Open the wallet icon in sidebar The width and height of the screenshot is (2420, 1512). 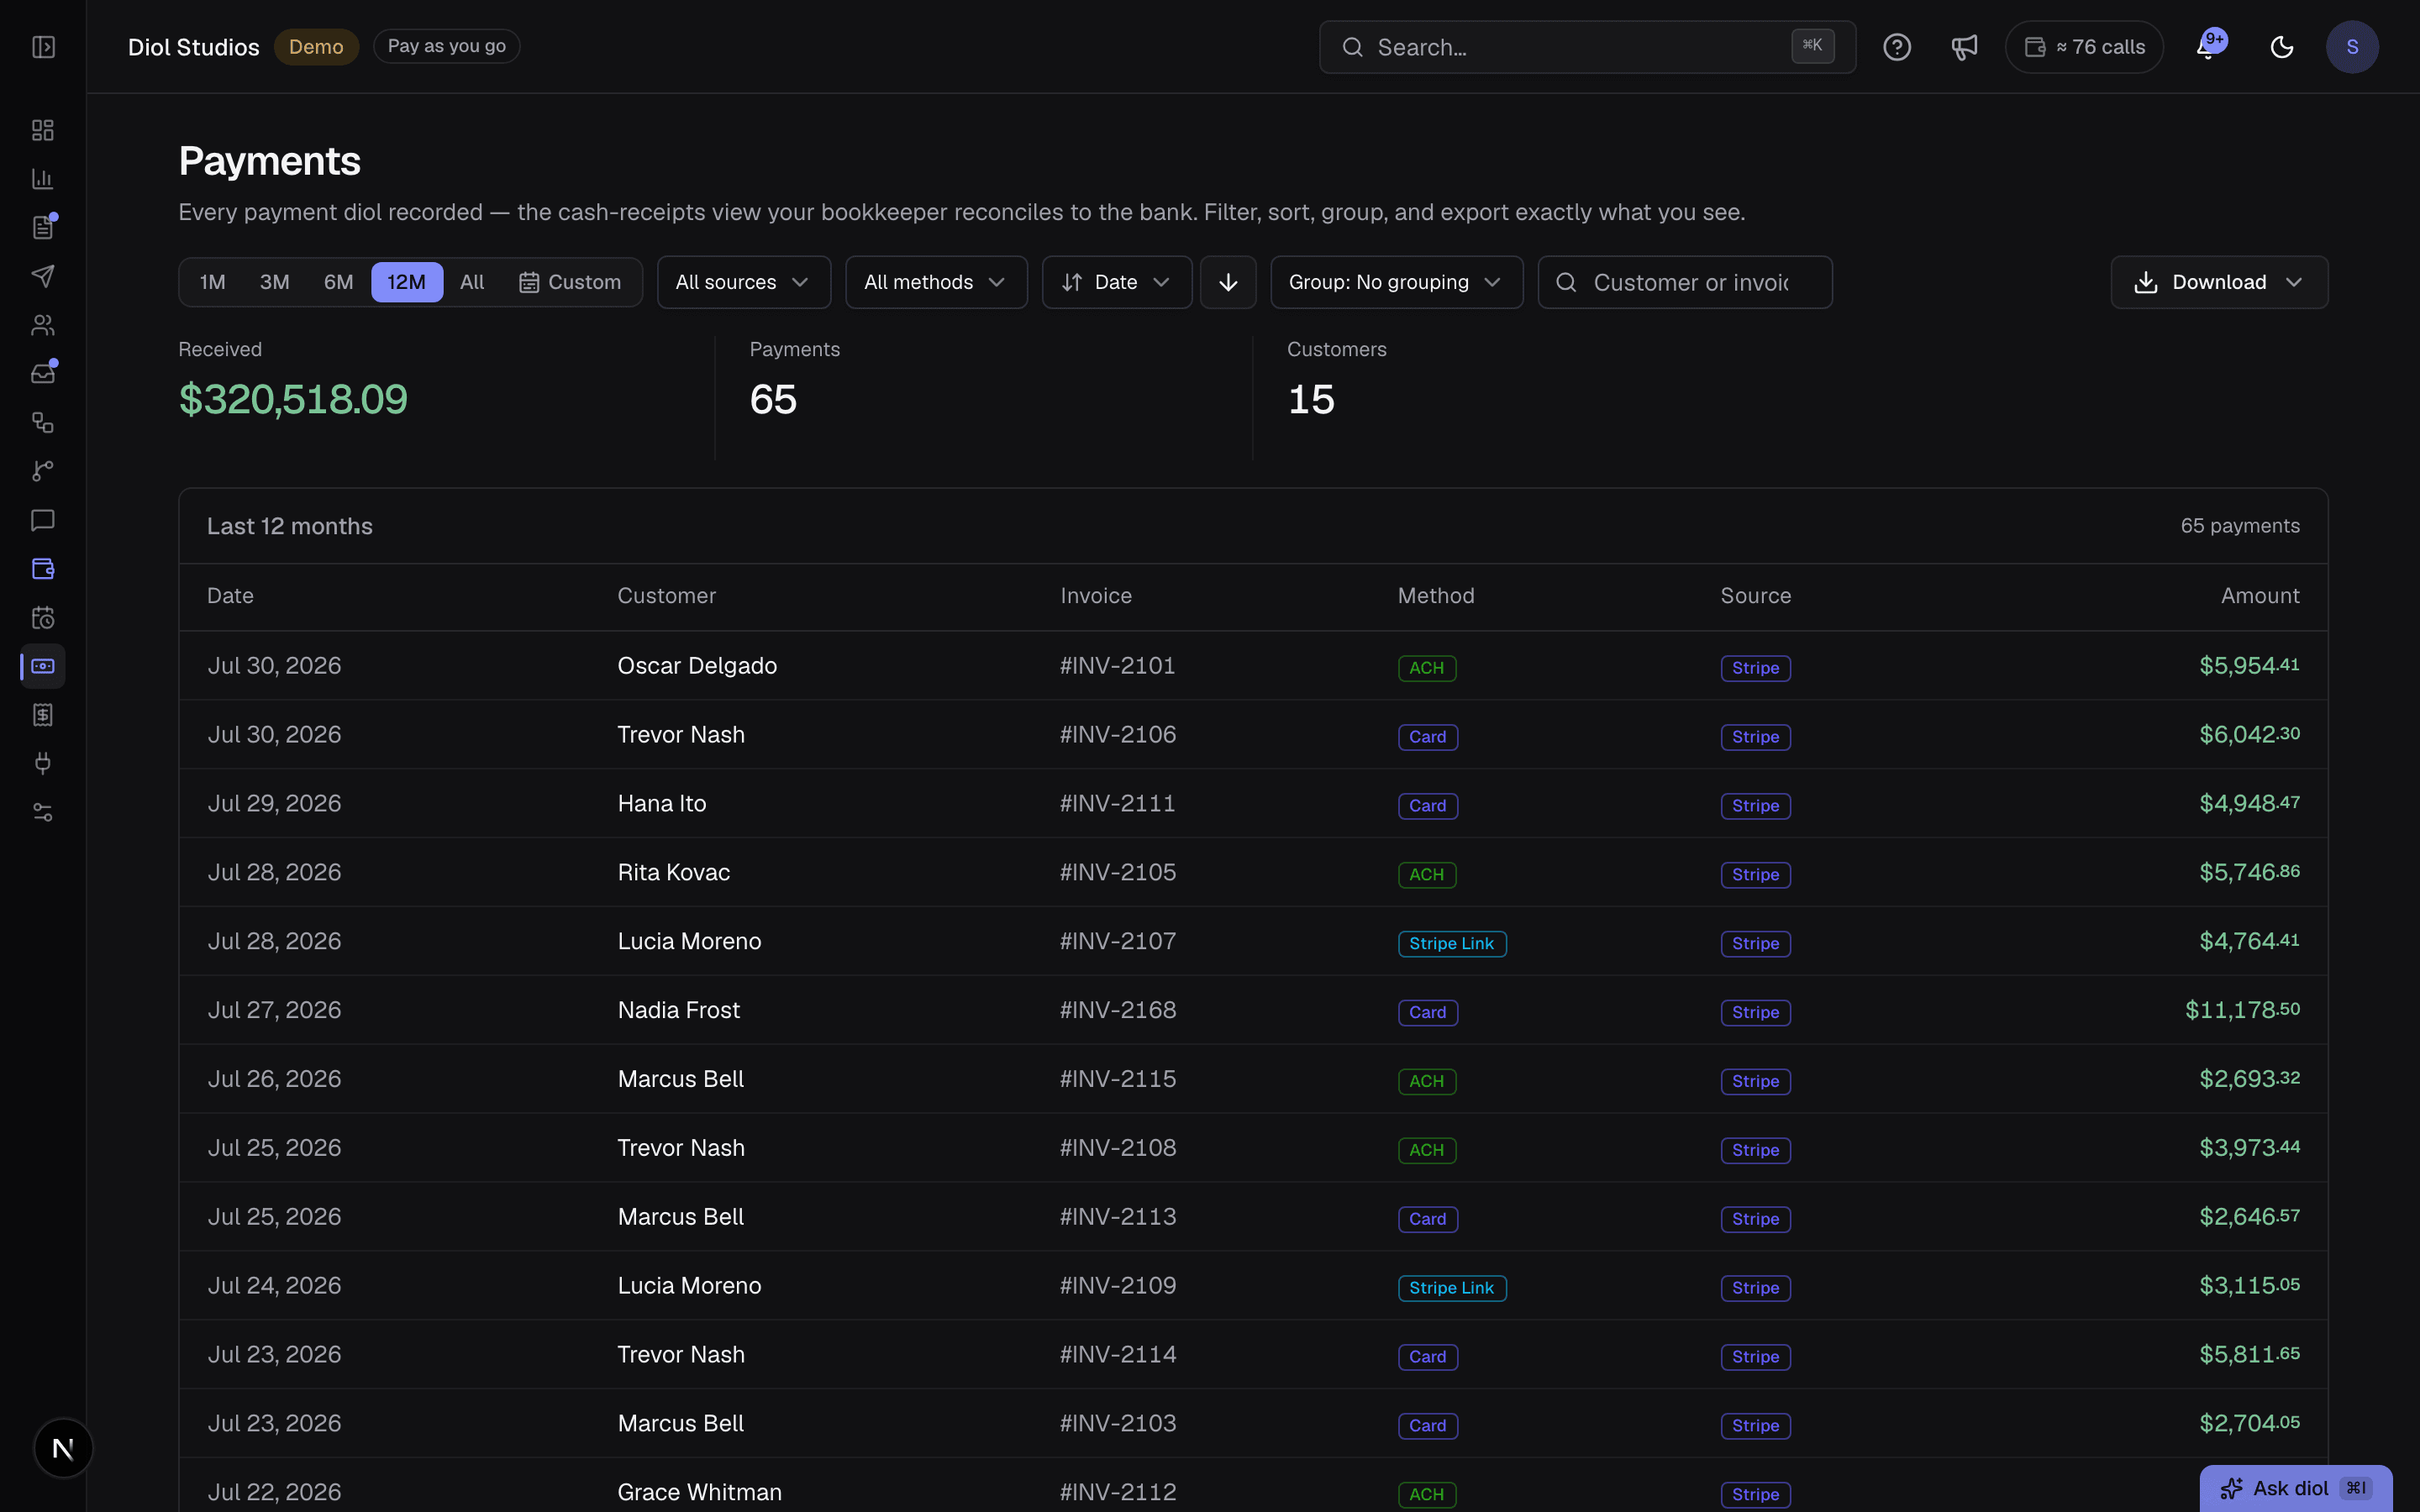click(43, 568)
